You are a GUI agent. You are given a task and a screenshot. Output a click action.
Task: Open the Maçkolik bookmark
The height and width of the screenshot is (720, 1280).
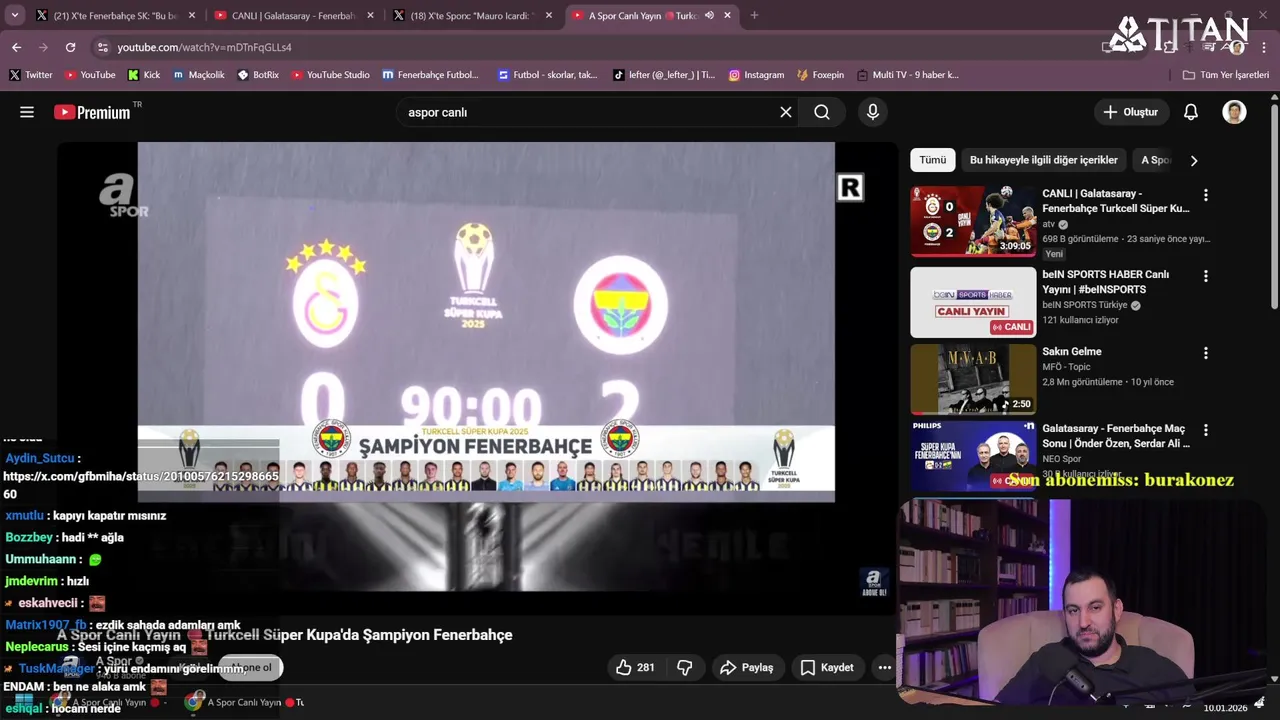(x=199, y=75)
